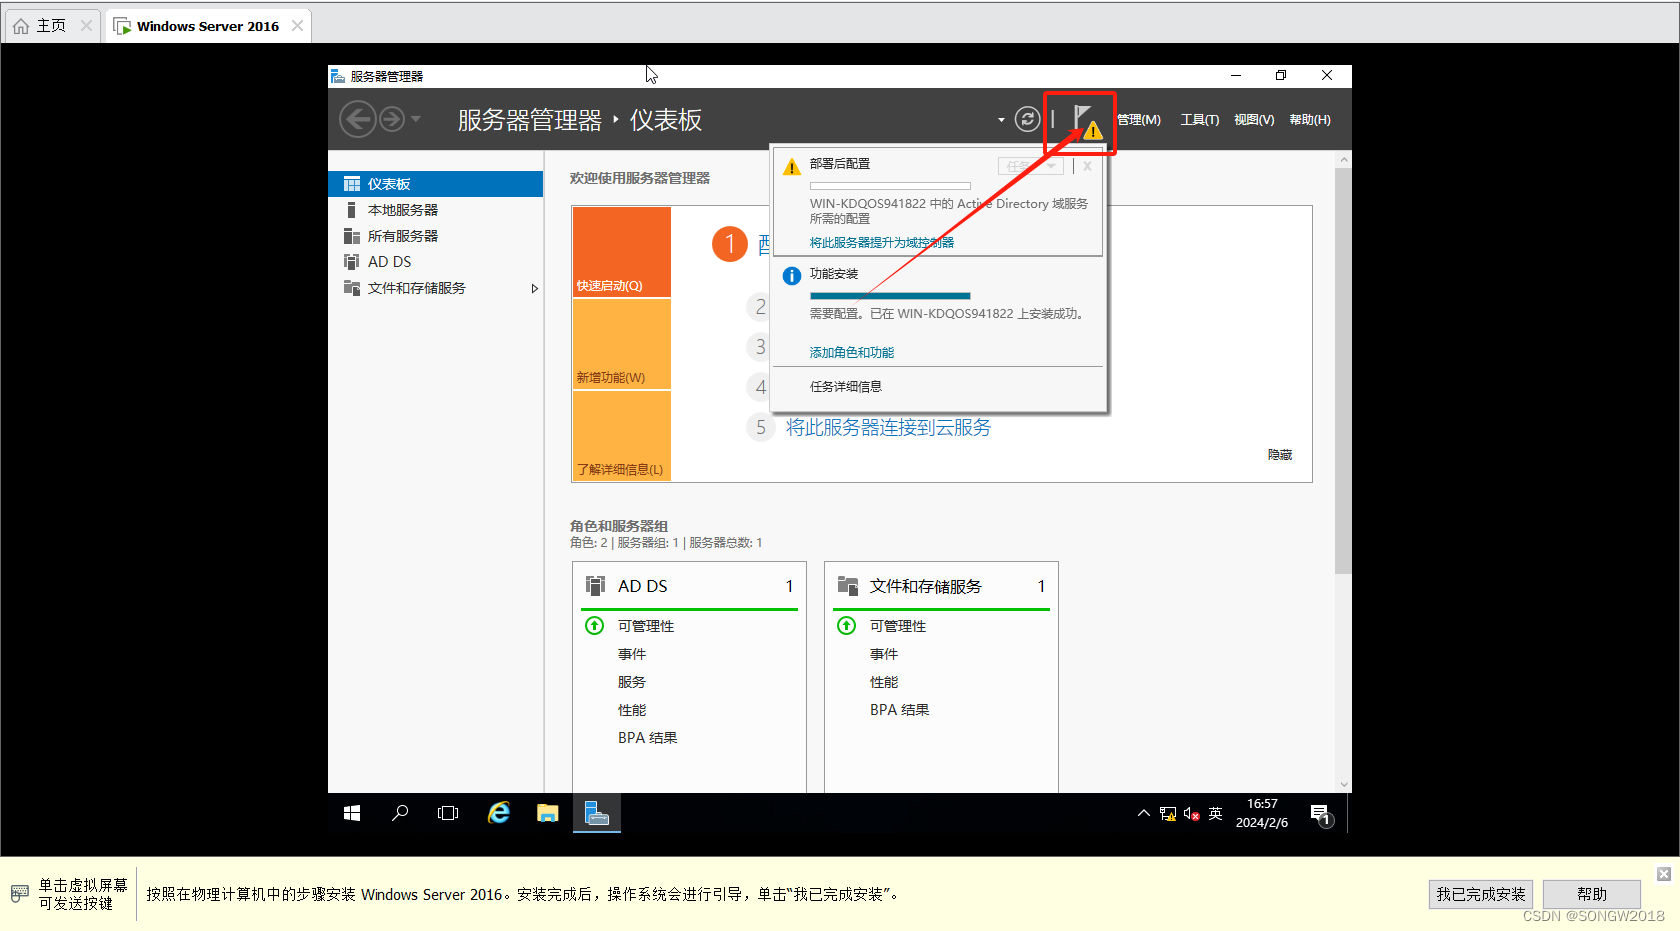Click the 英 input method indicator
The image size is (1680, 931).
click(x=1215, y=814)
